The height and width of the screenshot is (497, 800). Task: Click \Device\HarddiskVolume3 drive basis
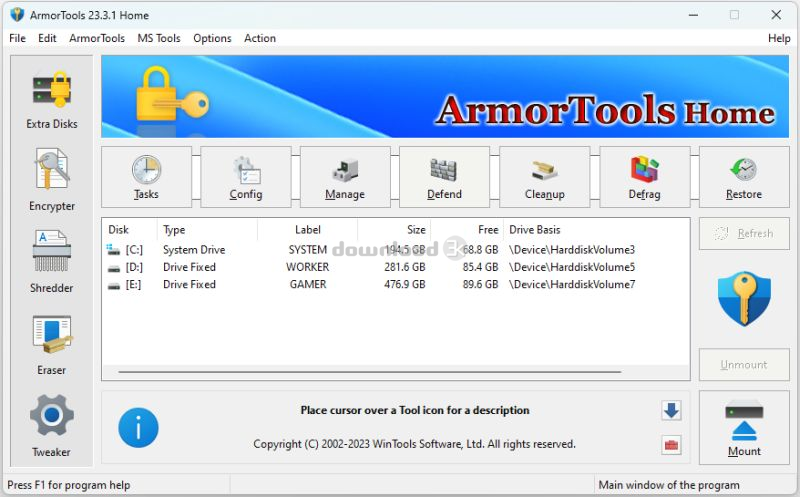(x=572, y=250)
